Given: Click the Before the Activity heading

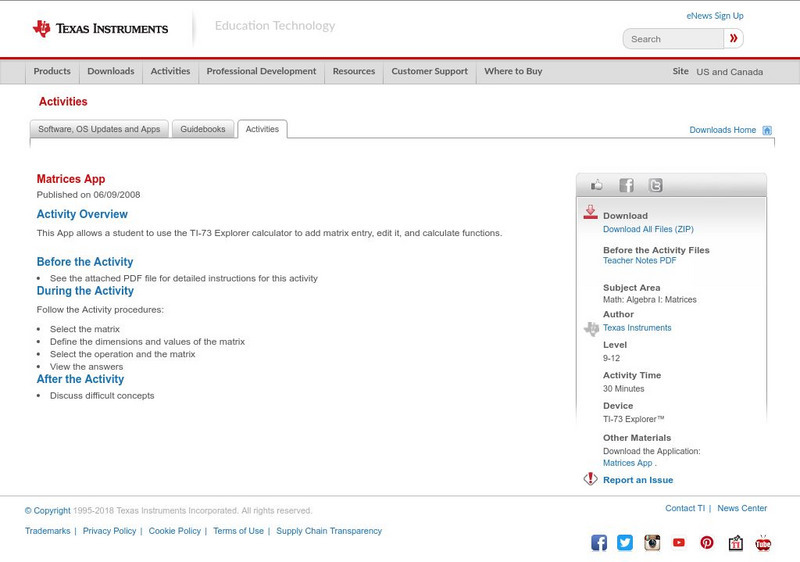Looking at the screenshot, I should pos(85,262).
